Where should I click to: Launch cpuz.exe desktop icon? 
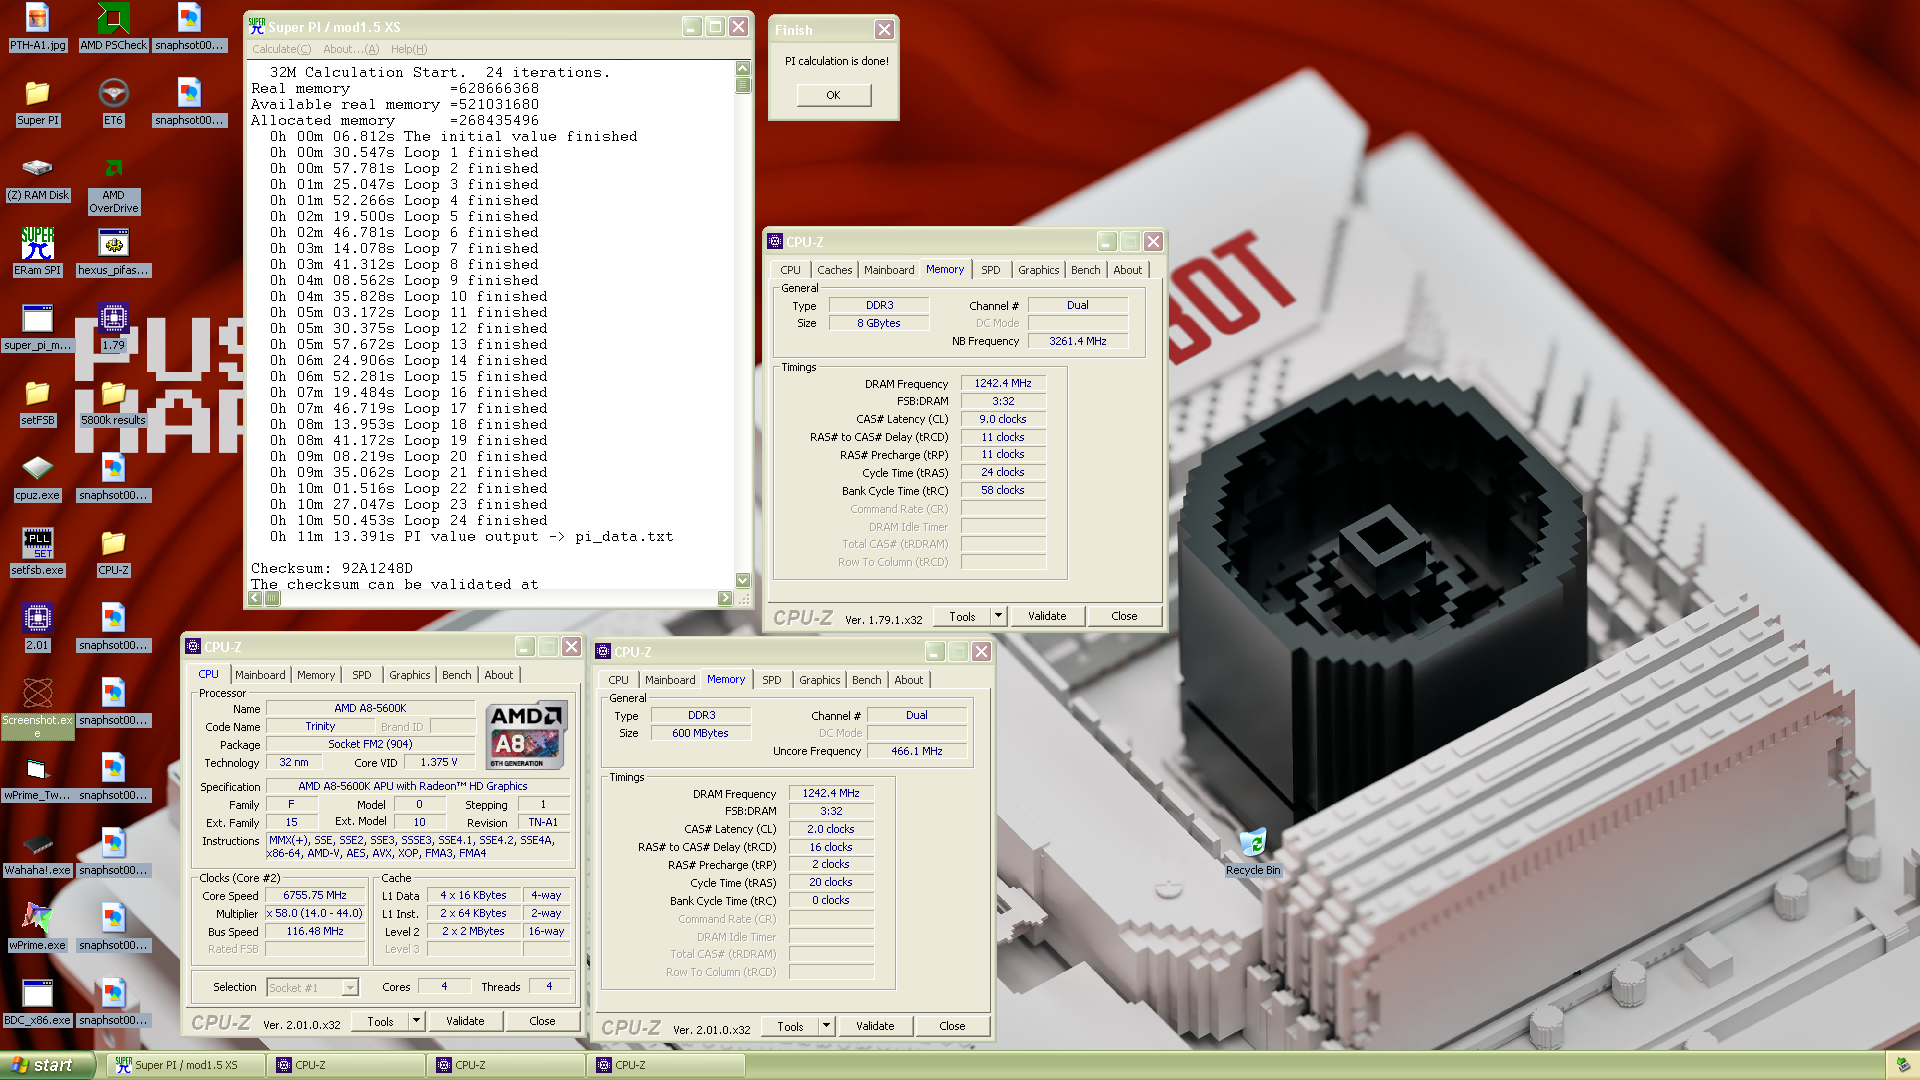37,477
